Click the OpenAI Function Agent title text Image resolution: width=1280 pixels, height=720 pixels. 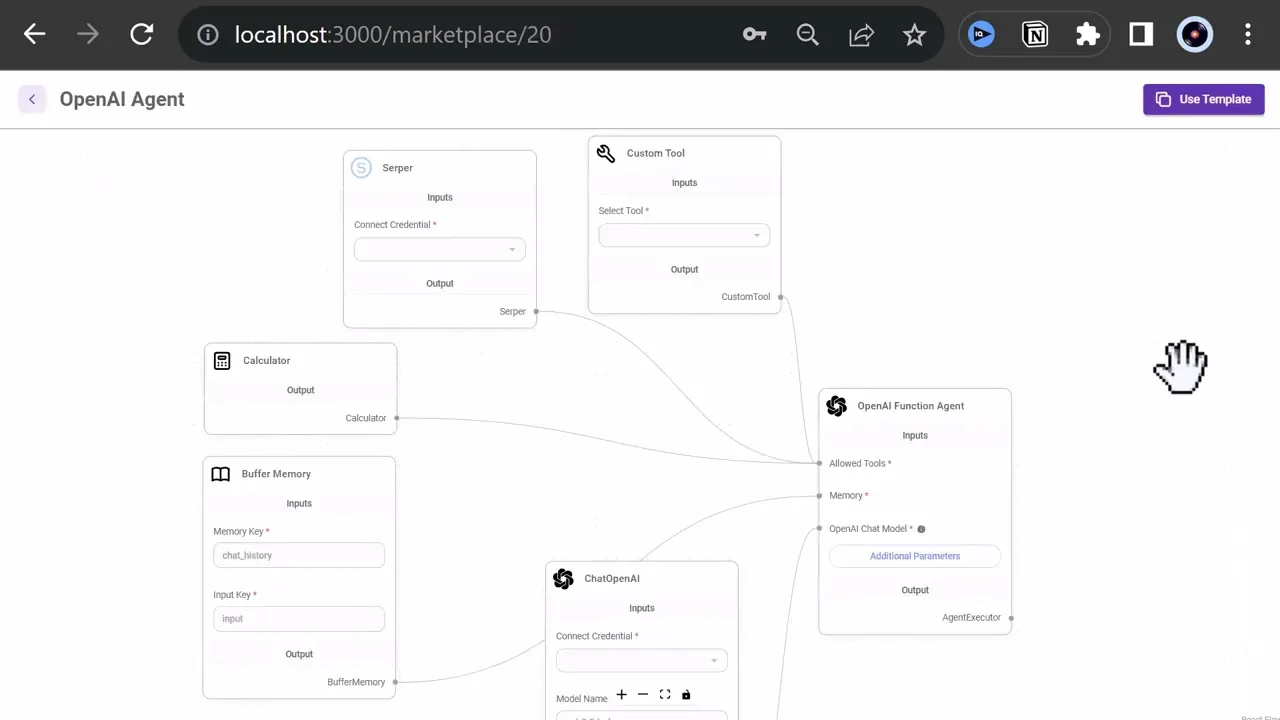point(911,406)
